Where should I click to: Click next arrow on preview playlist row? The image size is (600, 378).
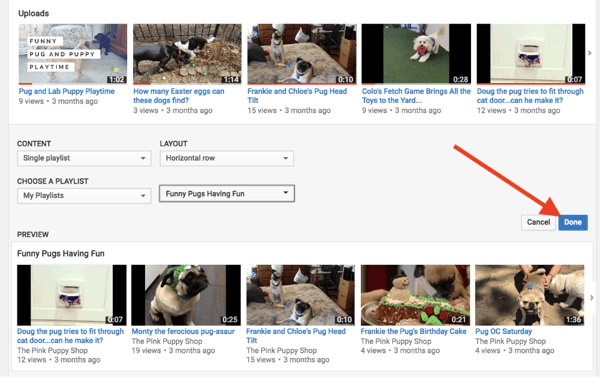(x=592, y=297)
